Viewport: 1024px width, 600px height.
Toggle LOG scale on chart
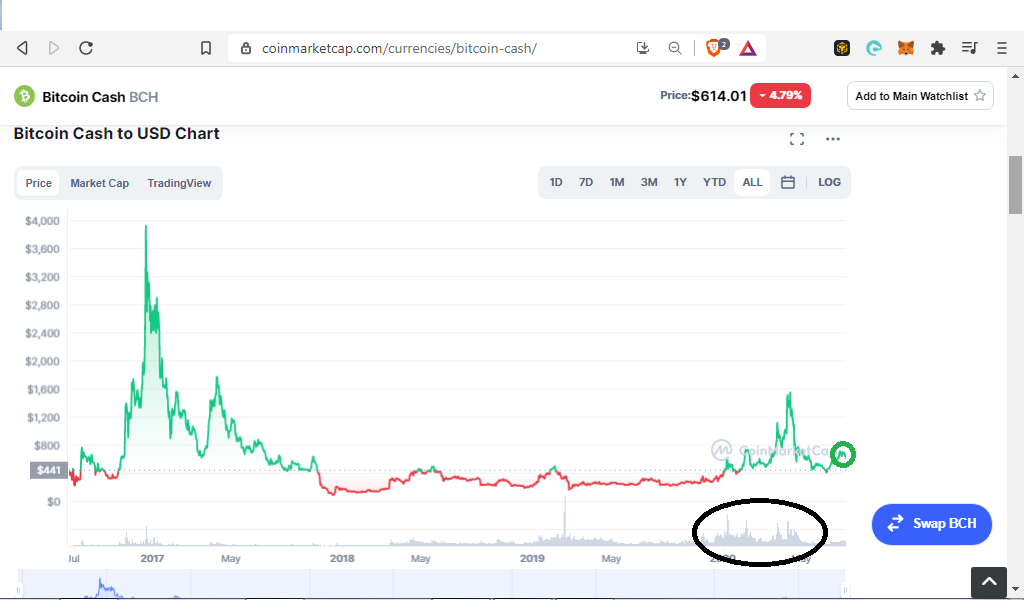click(829, 182)
